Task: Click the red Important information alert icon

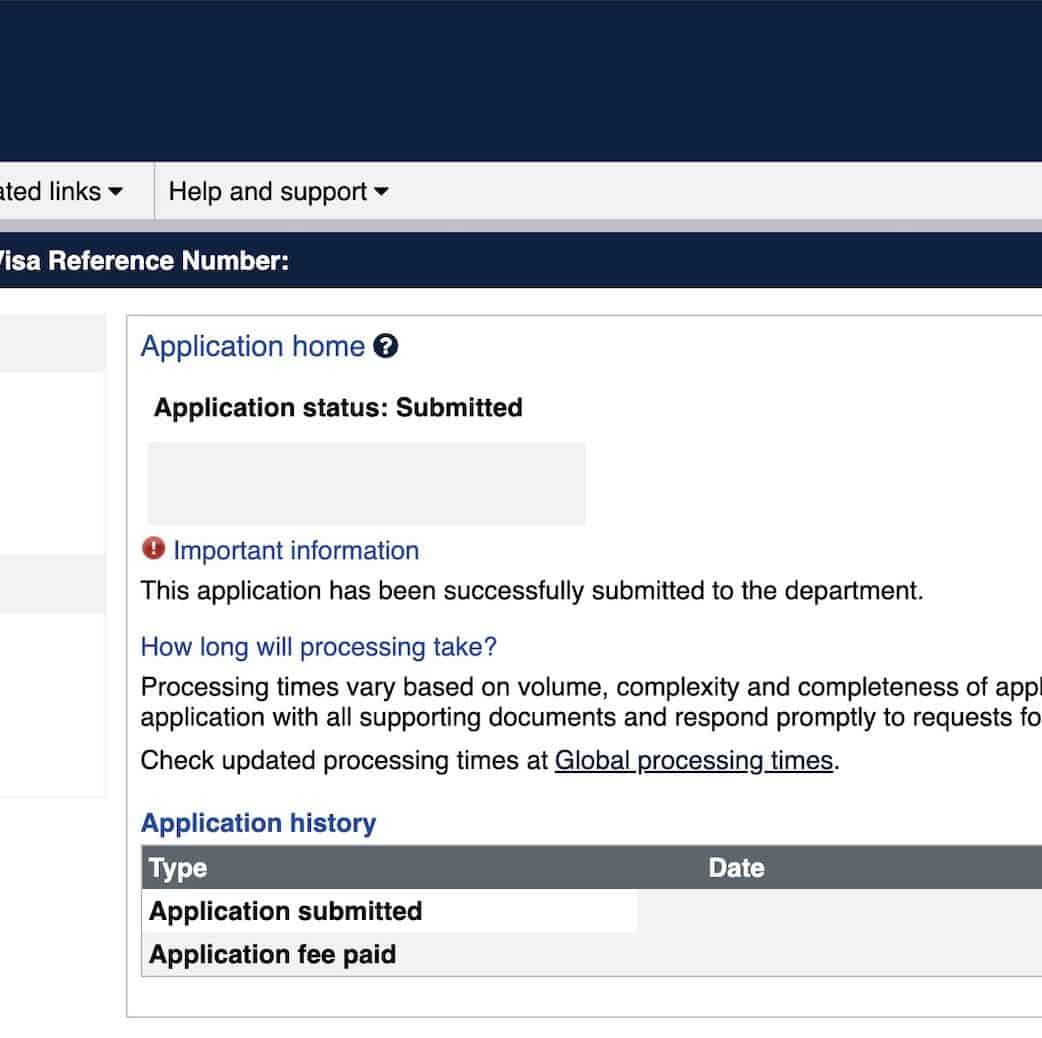Action: coord(153,549)
